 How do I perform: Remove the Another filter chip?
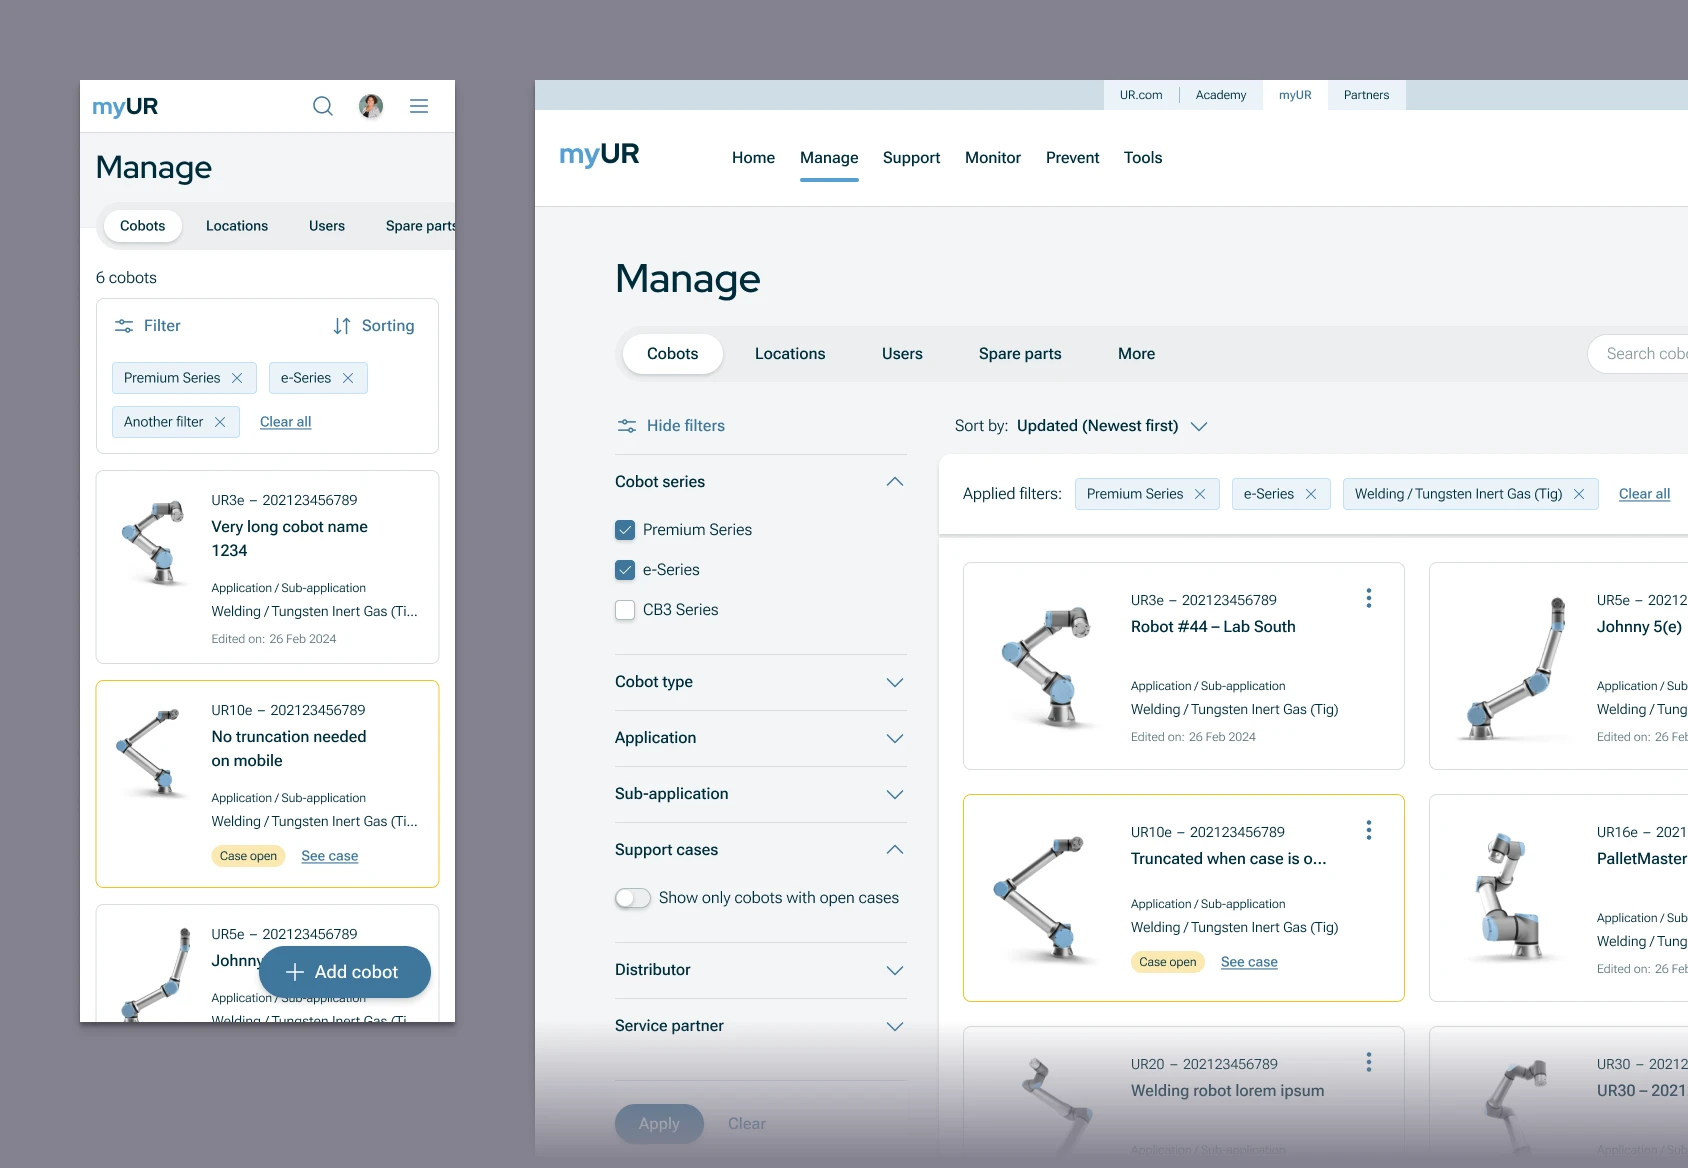click(x=220, y=422)
